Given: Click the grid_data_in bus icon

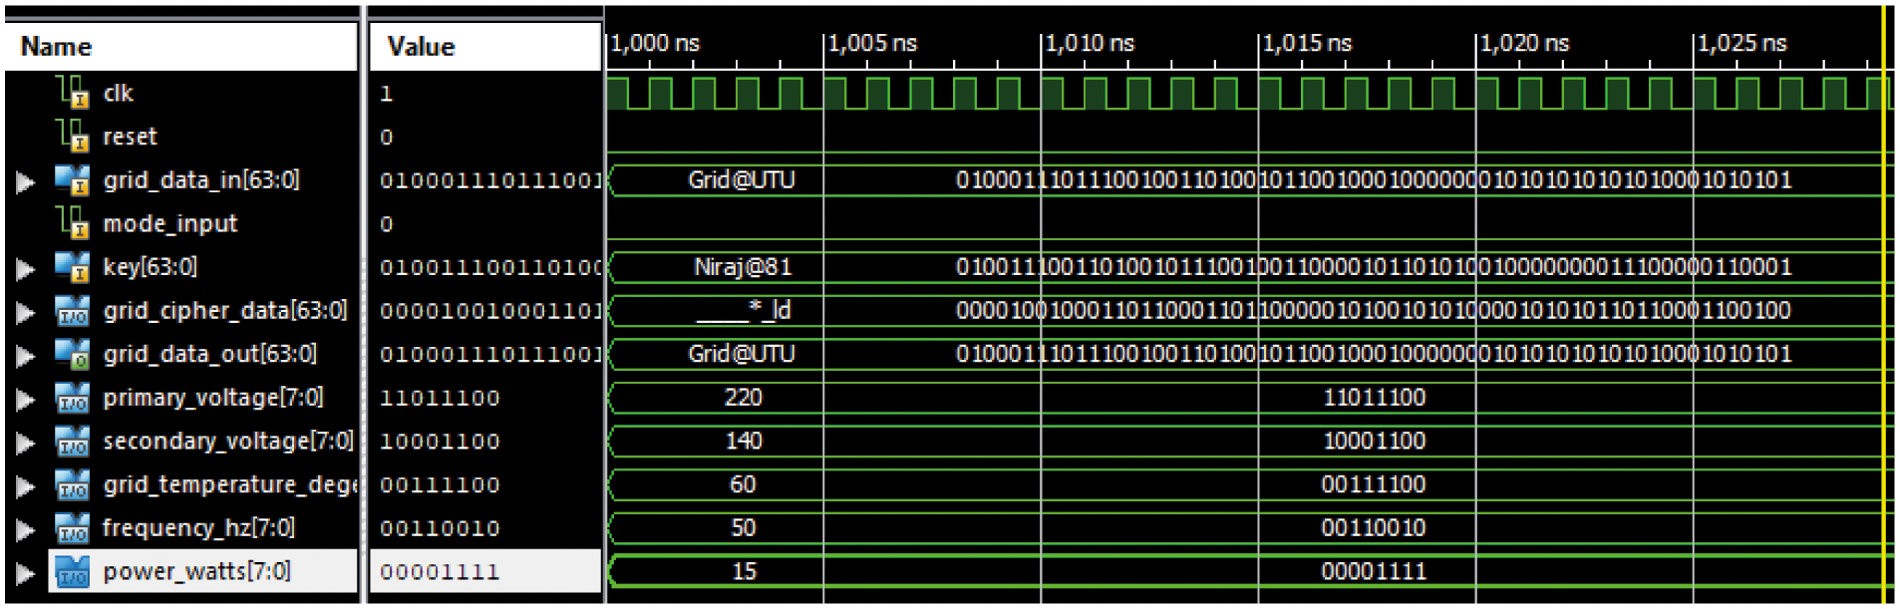Looking at the screenshot, I should coord(73,180).
